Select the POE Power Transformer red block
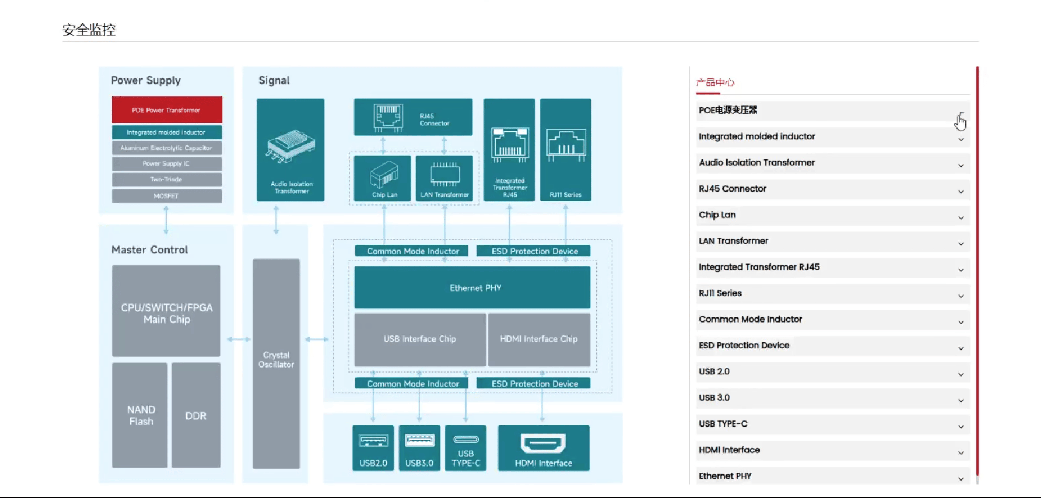Image resolution: width=1041 pixels, height=498 pixels. (167, 110)
